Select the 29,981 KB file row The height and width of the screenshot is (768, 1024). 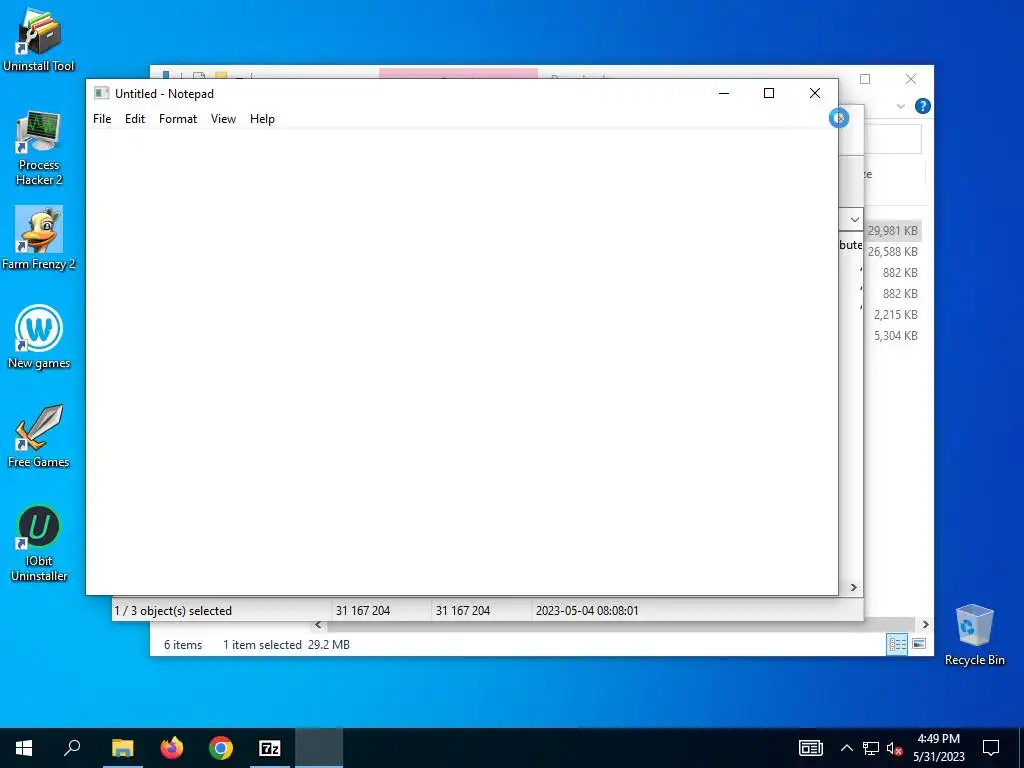tap(893, 231)
